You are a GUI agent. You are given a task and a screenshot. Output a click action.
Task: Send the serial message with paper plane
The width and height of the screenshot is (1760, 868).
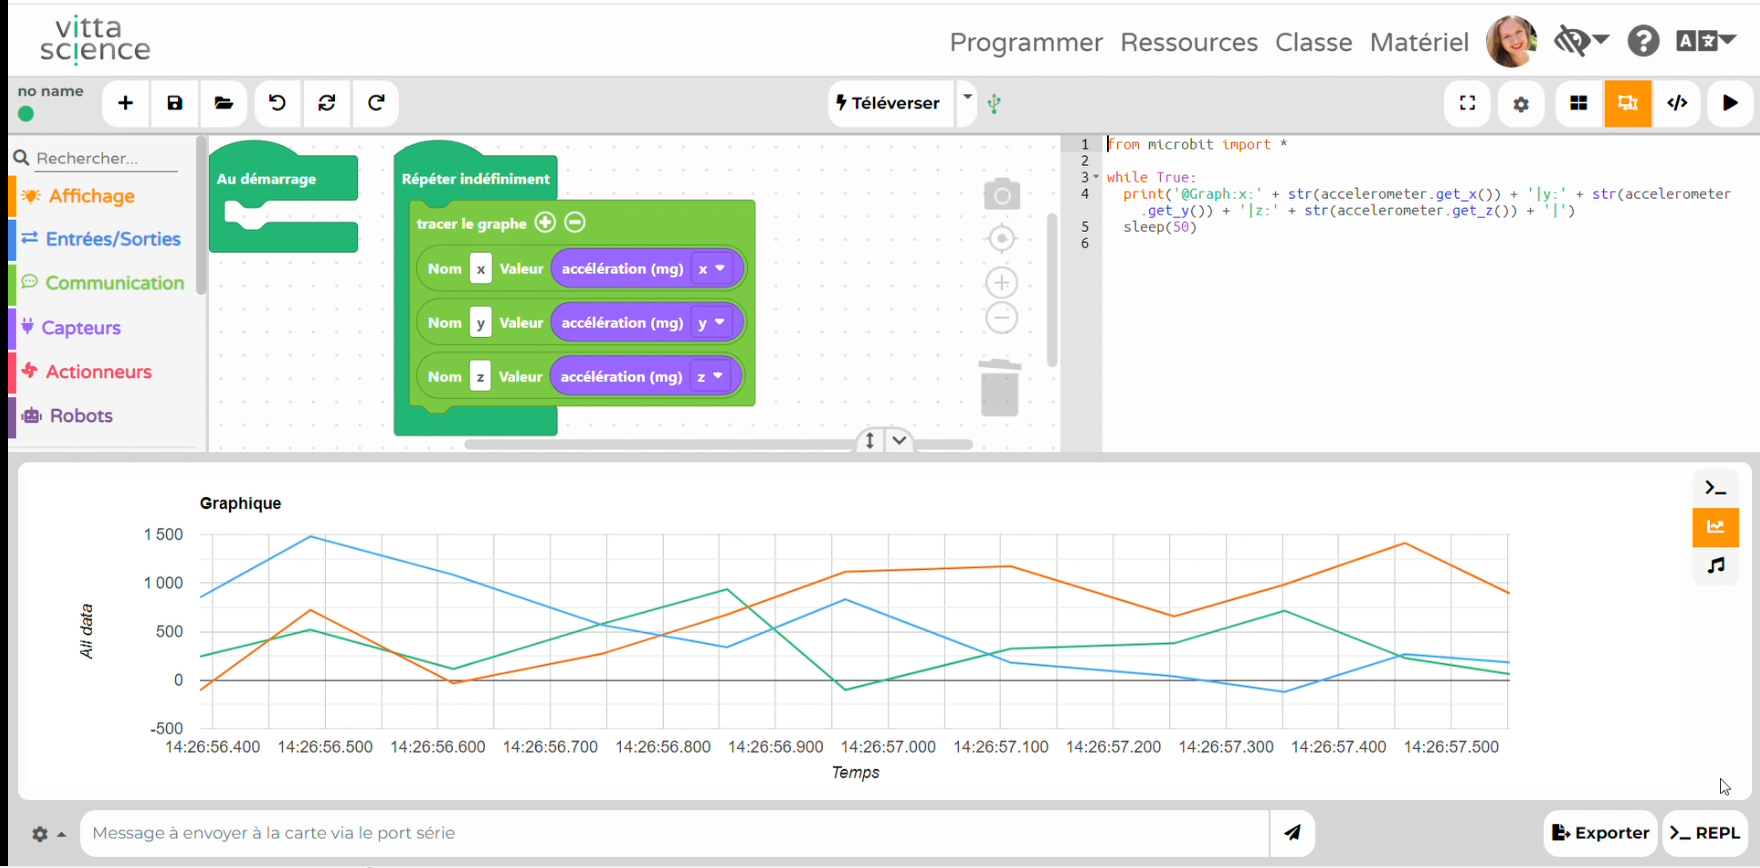(x=1293, y=833)
